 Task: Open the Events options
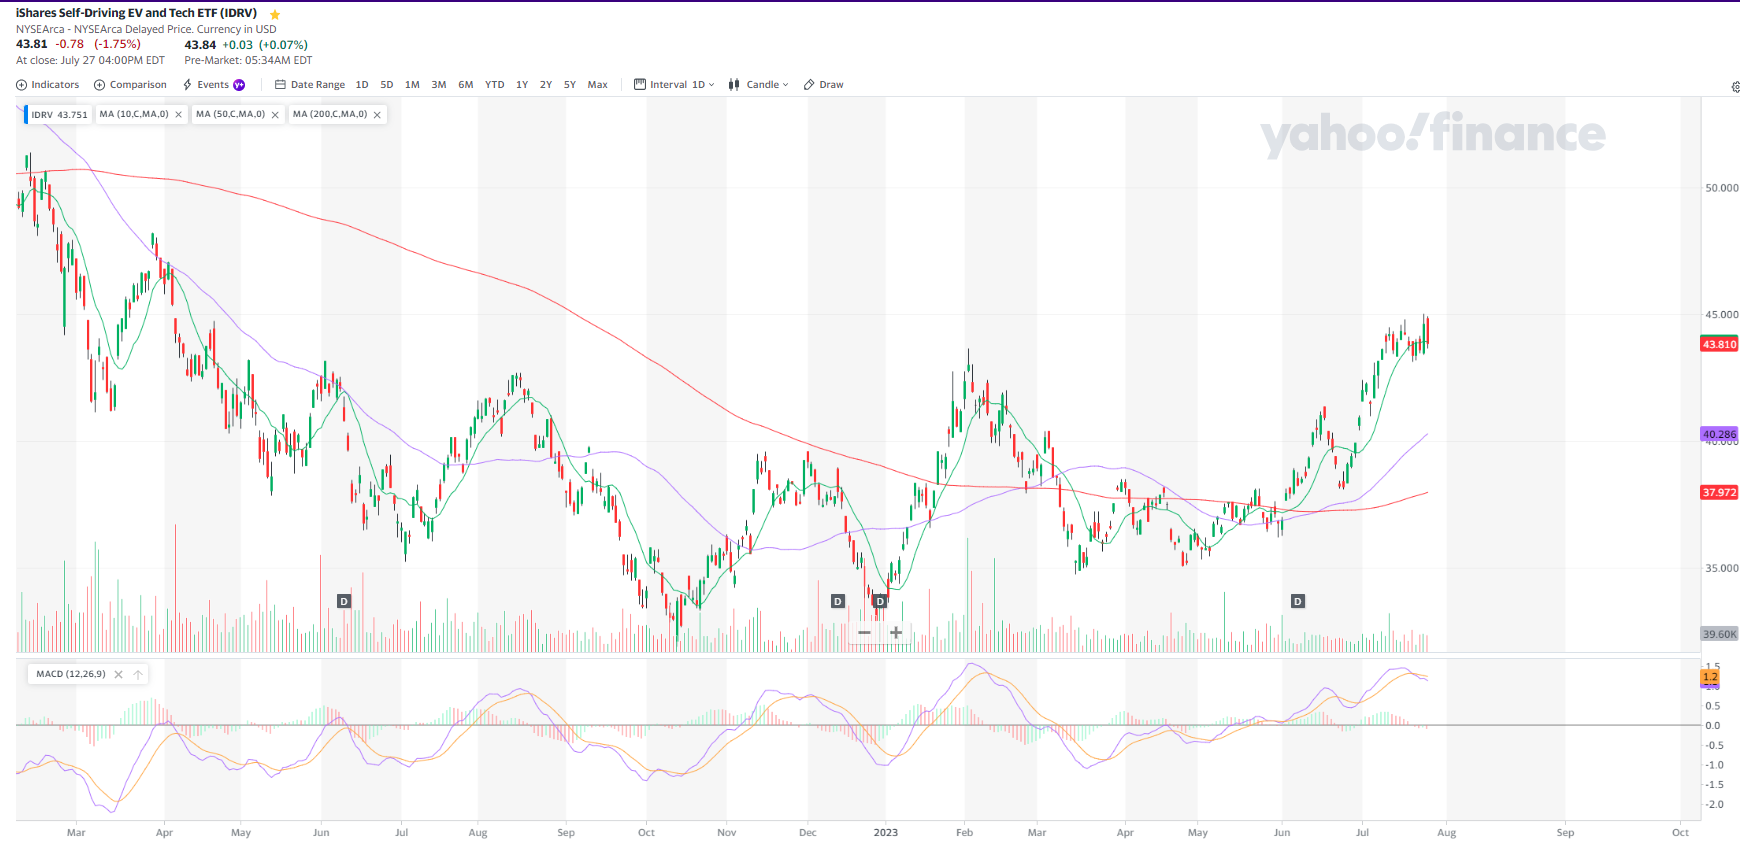tap(206, 85)
